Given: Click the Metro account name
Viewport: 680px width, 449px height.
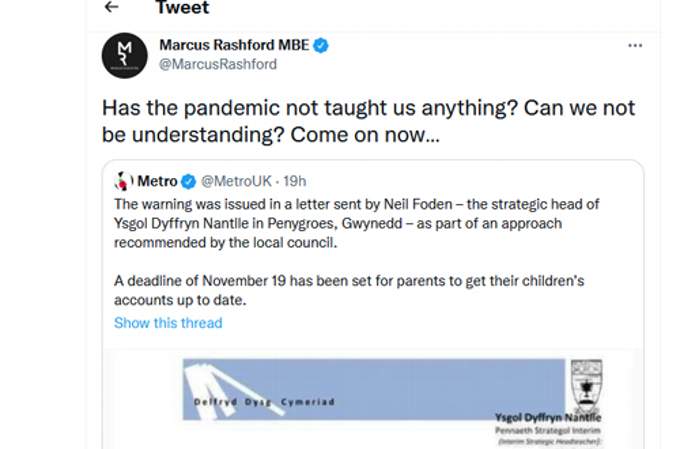Looking at the screenshot, I should coord(156,181).
